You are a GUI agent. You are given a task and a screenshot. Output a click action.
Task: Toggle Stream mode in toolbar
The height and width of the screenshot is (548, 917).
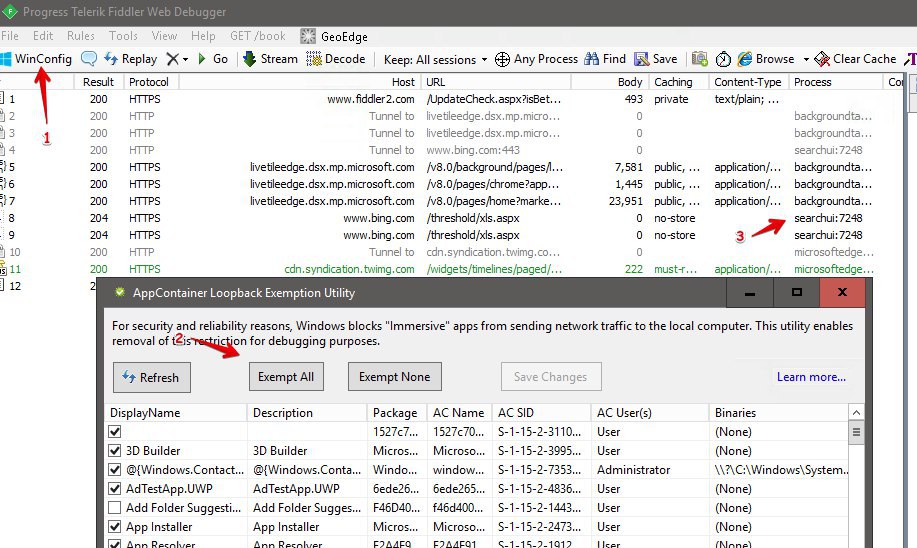(270, 59)
